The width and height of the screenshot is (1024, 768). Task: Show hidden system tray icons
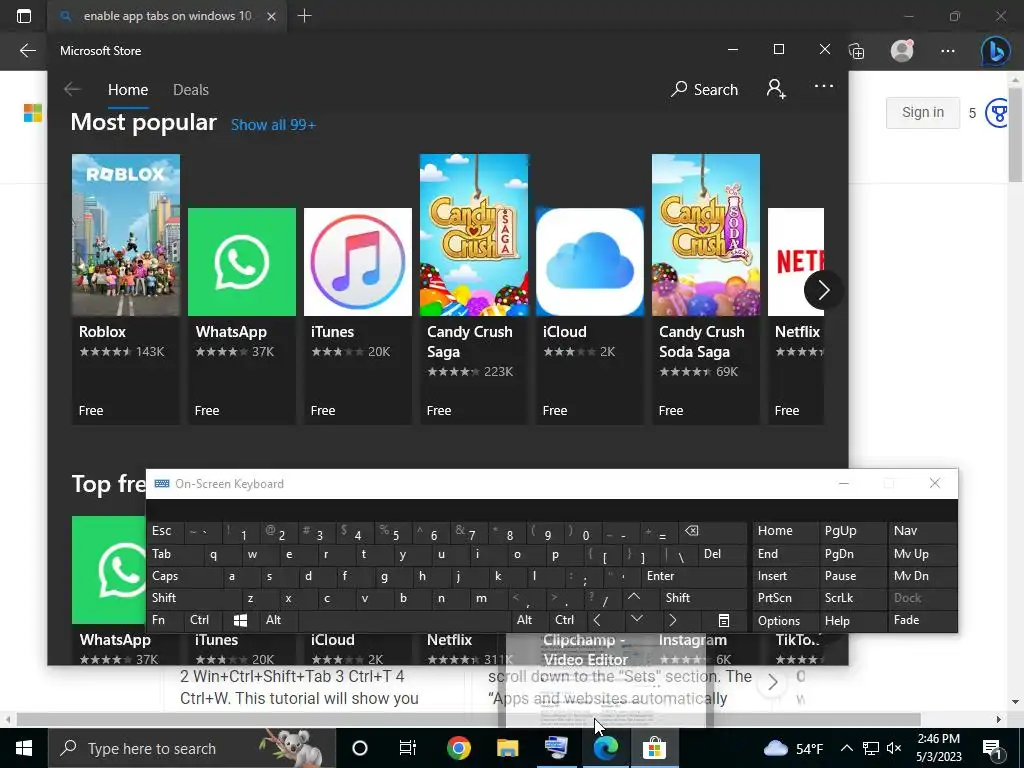pyautogui.click(x=846, y=748)
